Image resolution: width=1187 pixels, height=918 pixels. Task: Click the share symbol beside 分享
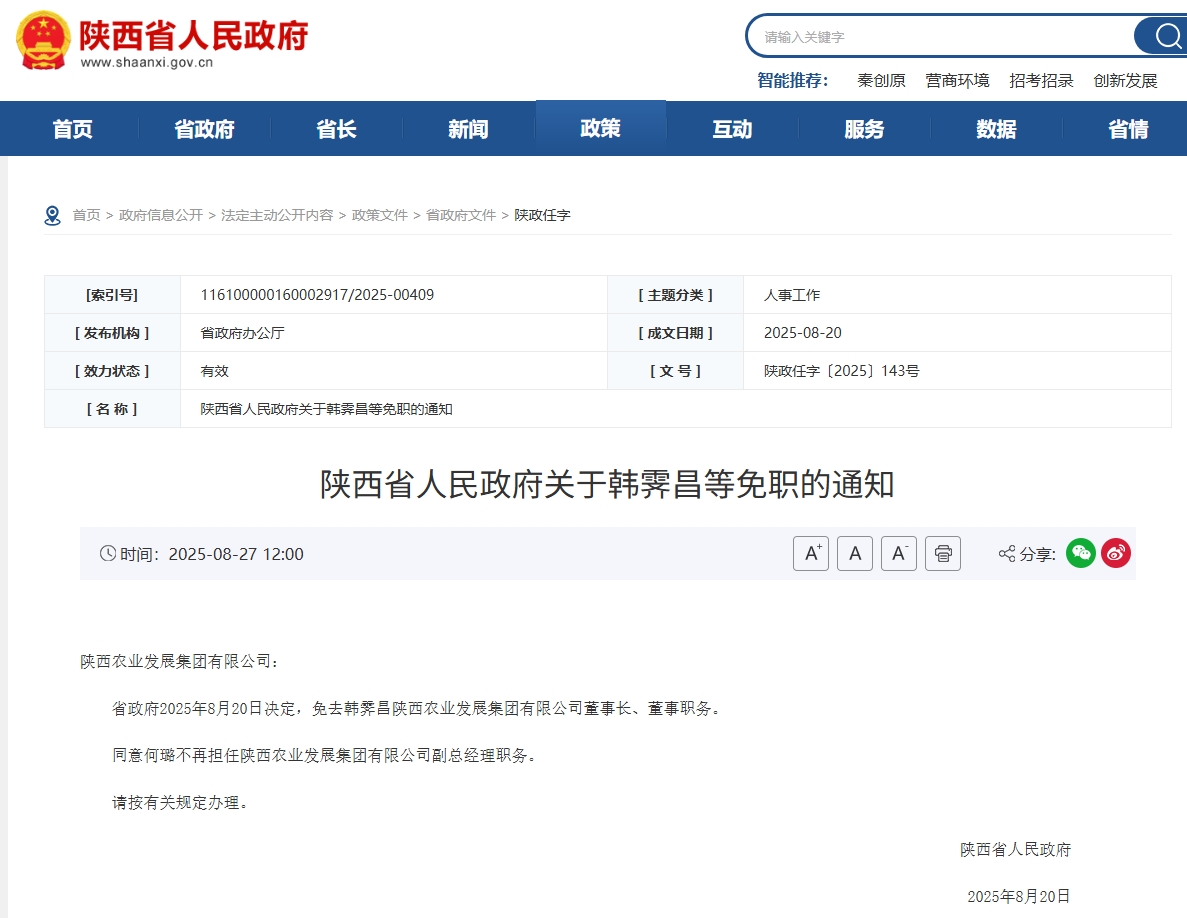click(1007, 554)
